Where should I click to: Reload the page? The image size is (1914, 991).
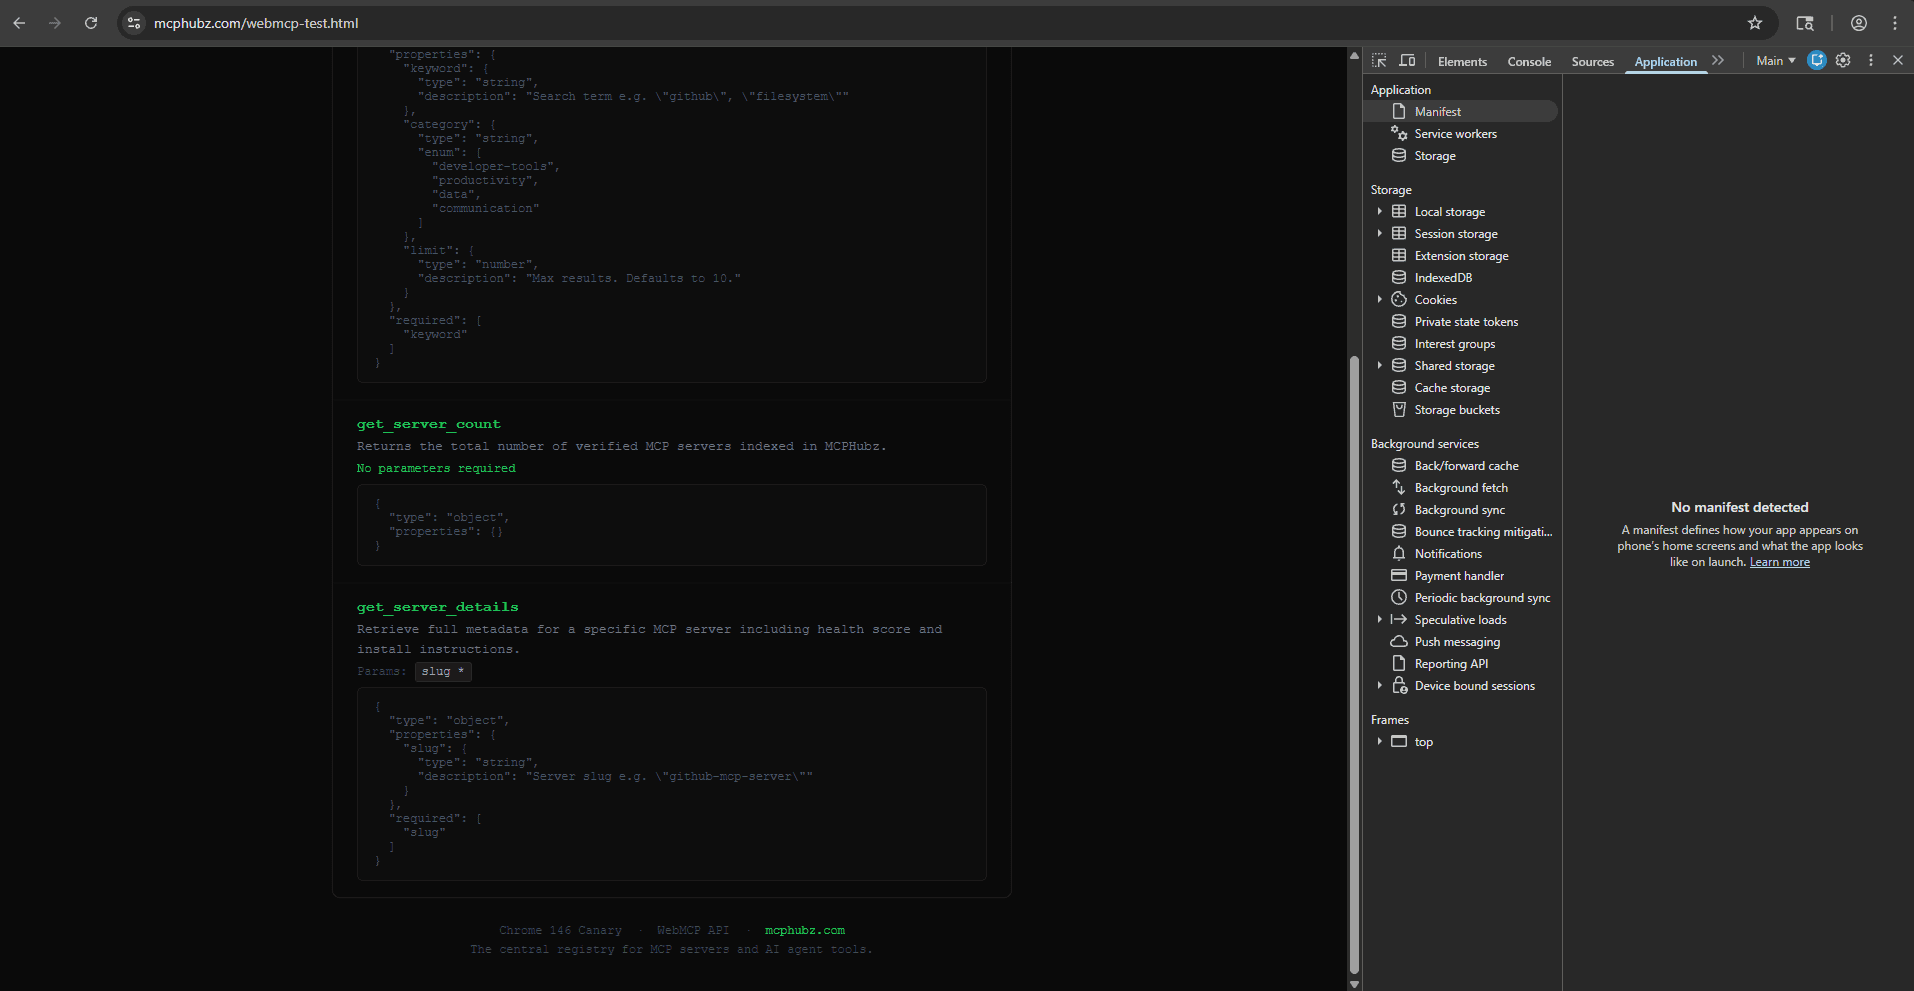(91, 23)
